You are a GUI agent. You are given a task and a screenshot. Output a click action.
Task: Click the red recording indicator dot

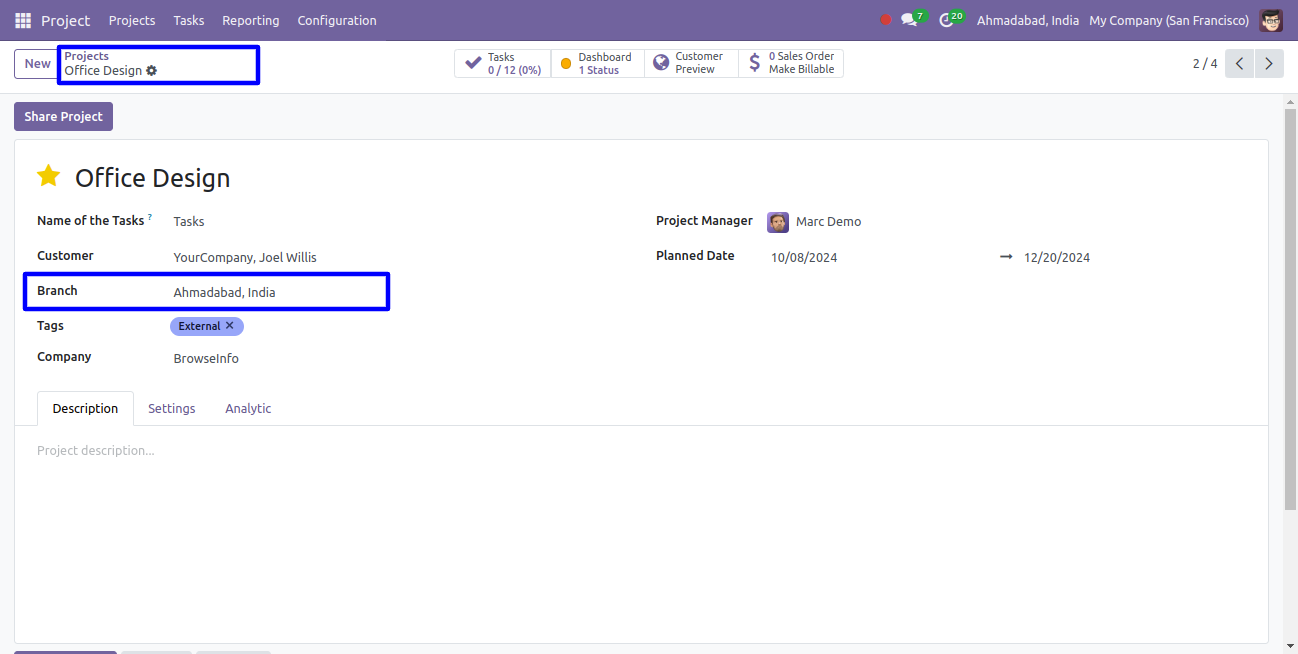click(x=885, y=20)
